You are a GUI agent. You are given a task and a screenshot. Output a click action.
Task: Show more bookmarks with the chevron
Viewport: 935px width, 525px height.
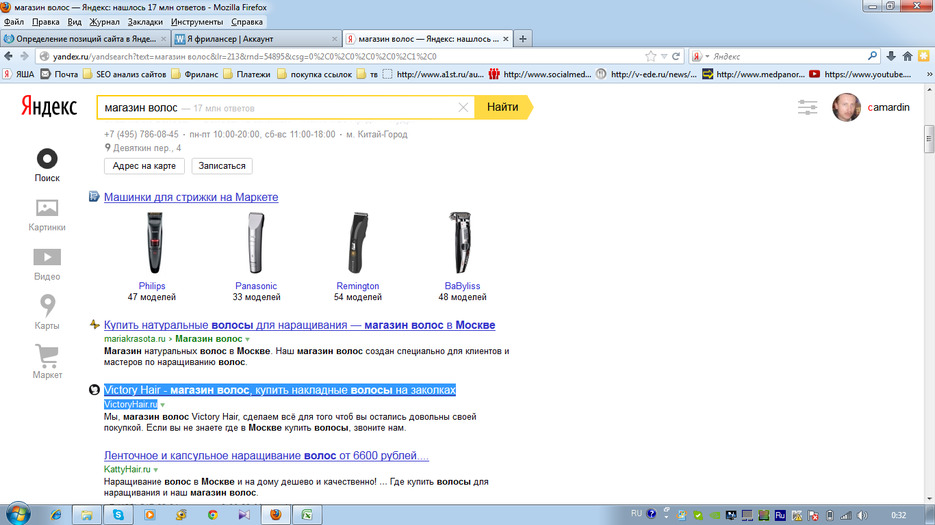928,74
